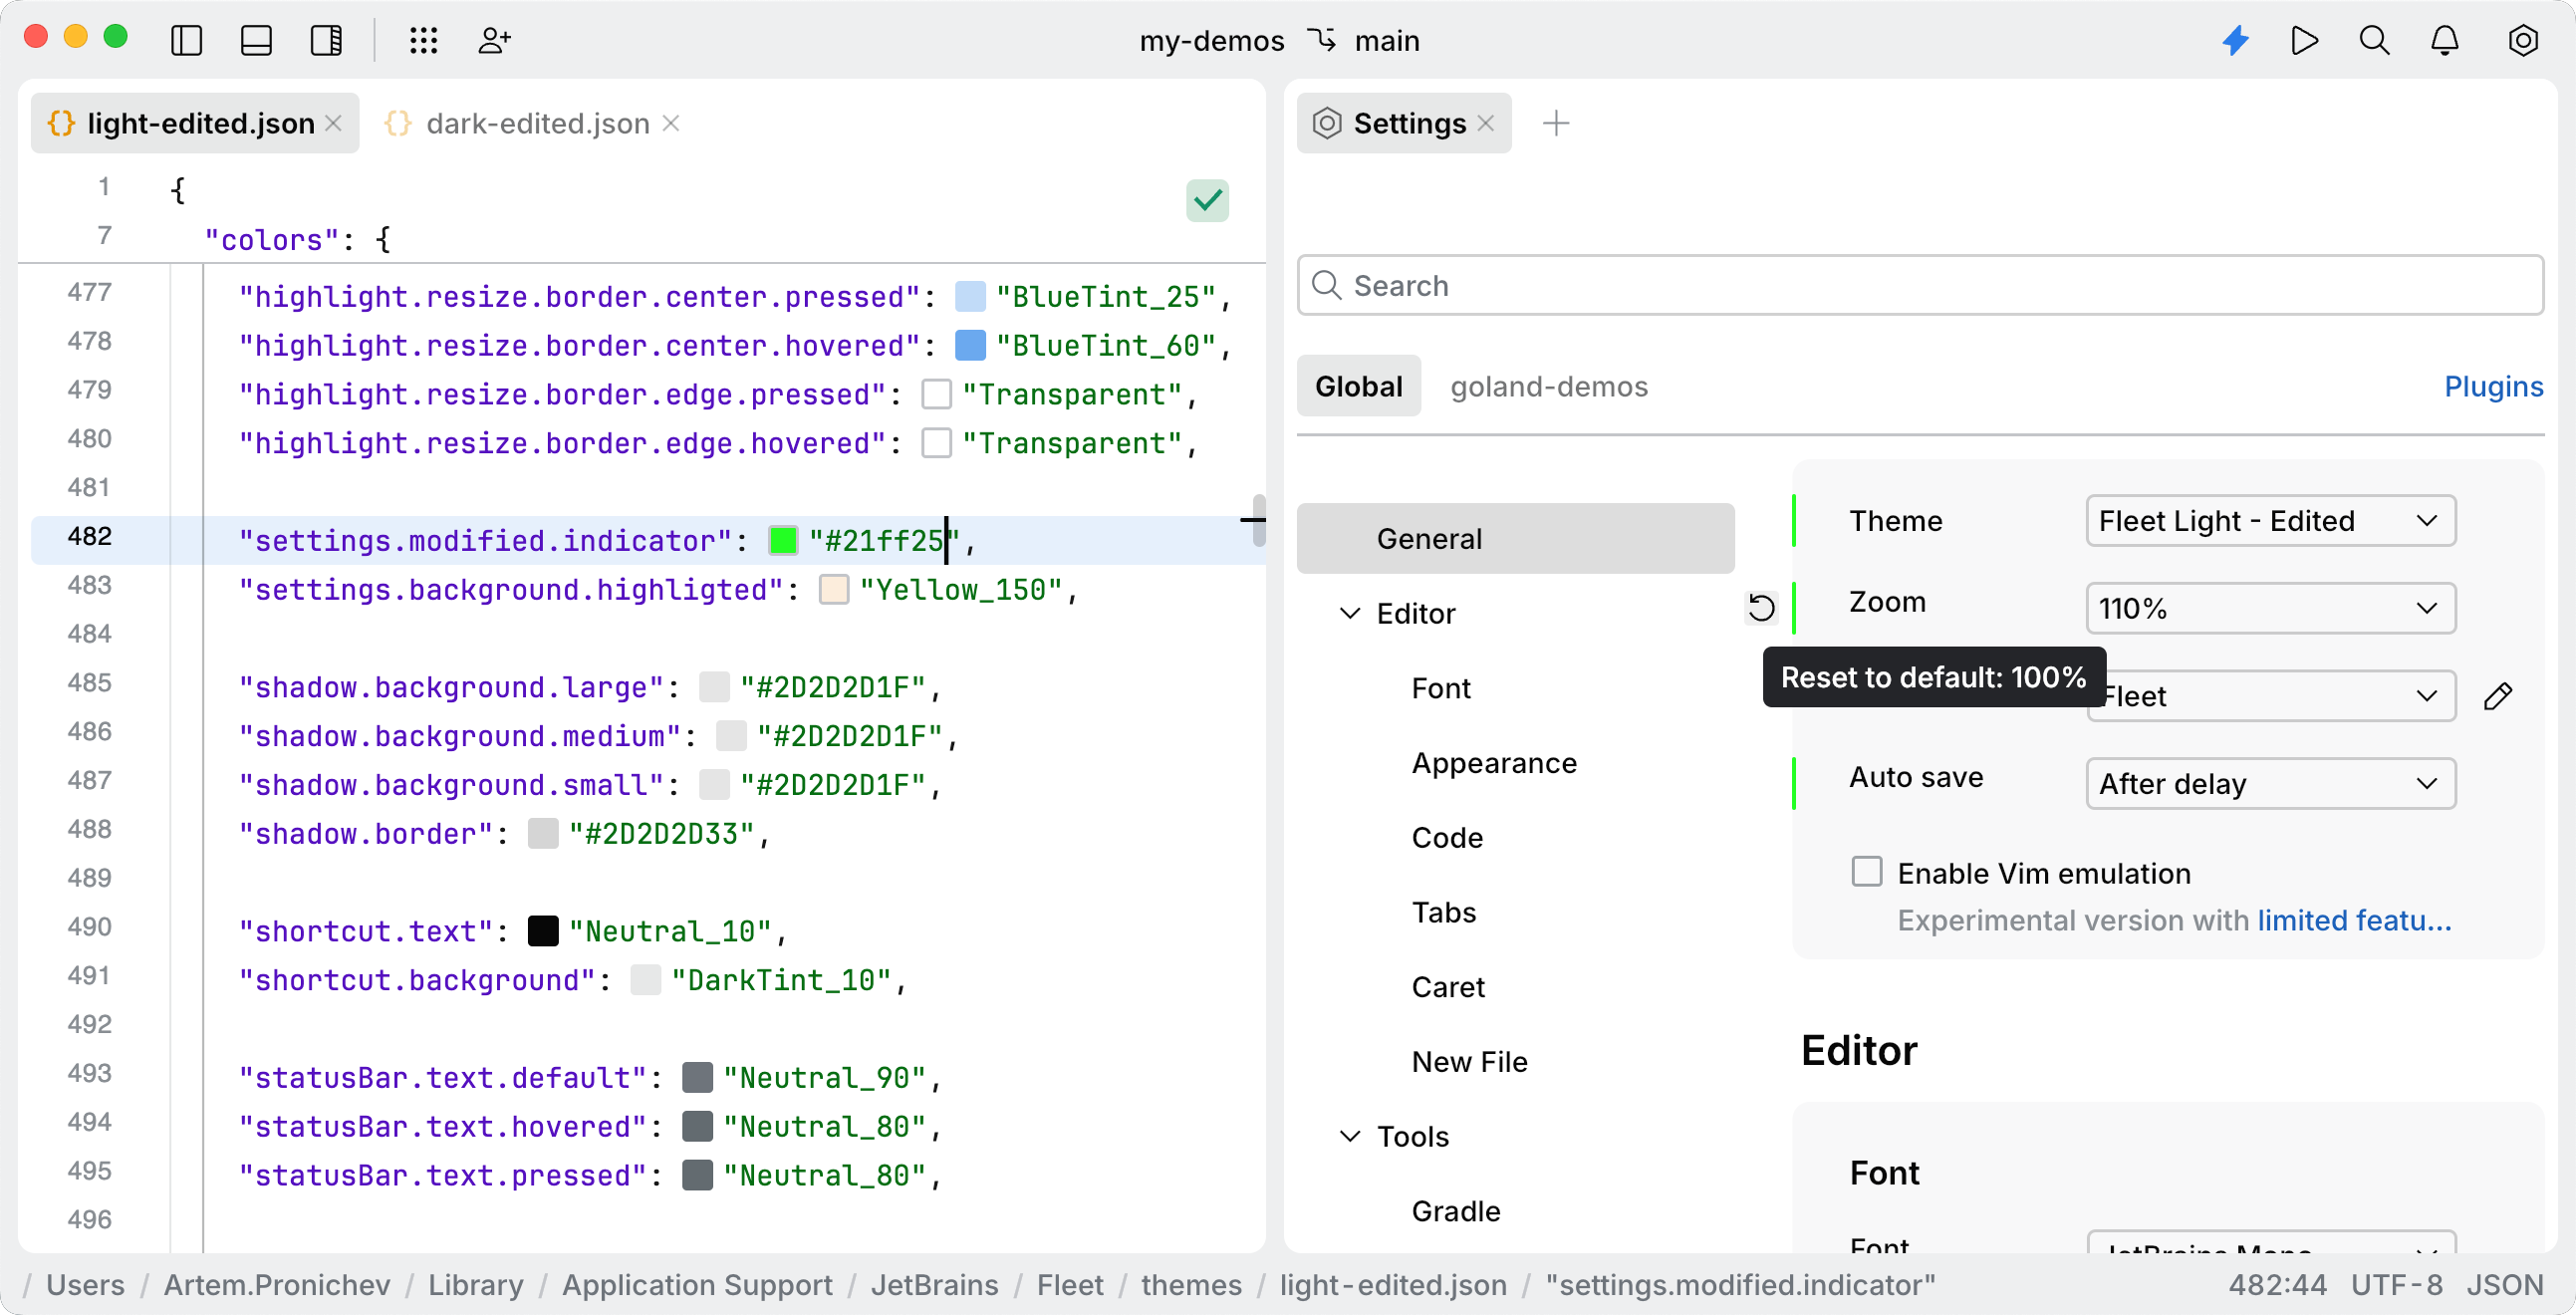Open the grid tools menu icon
Viewport: 2576px width, 1315px height.
[x=424, y=41]
